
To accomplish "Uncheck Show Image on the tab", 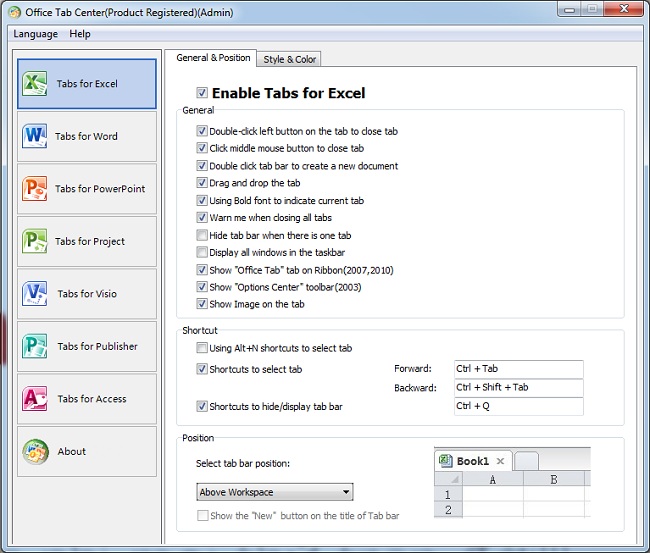I will tap(201, 304).
